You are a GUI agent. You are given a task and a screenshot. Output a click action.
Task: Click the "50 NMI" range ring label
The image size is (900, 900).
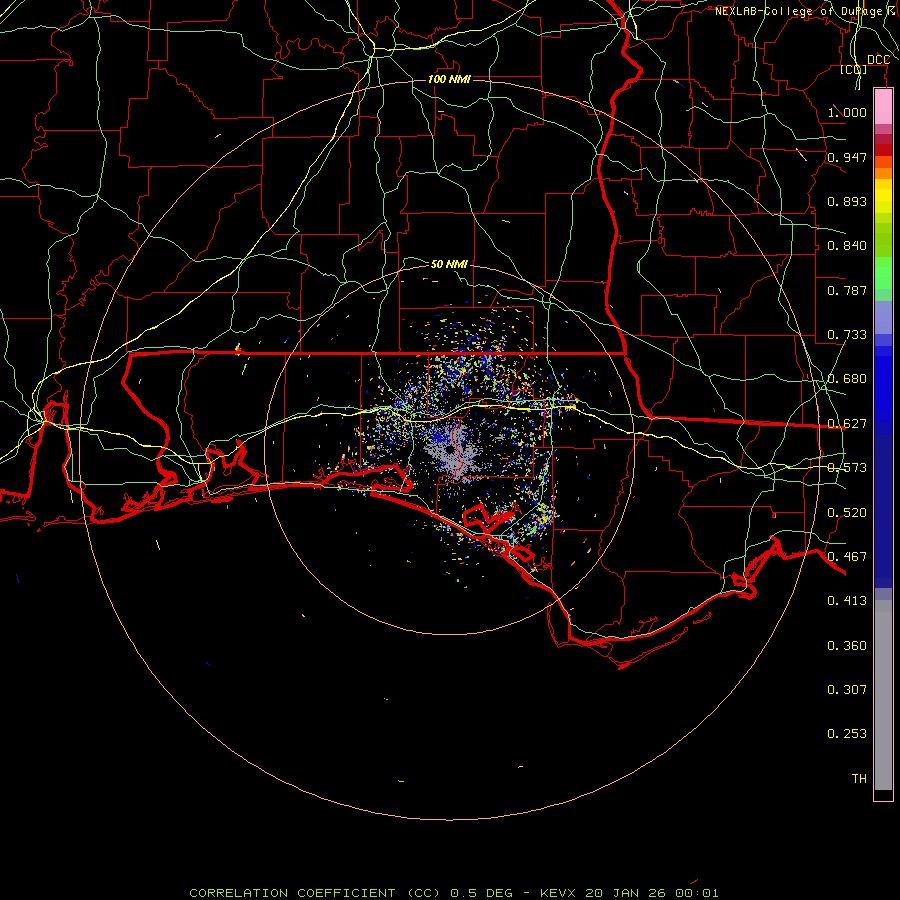[449, 264]
